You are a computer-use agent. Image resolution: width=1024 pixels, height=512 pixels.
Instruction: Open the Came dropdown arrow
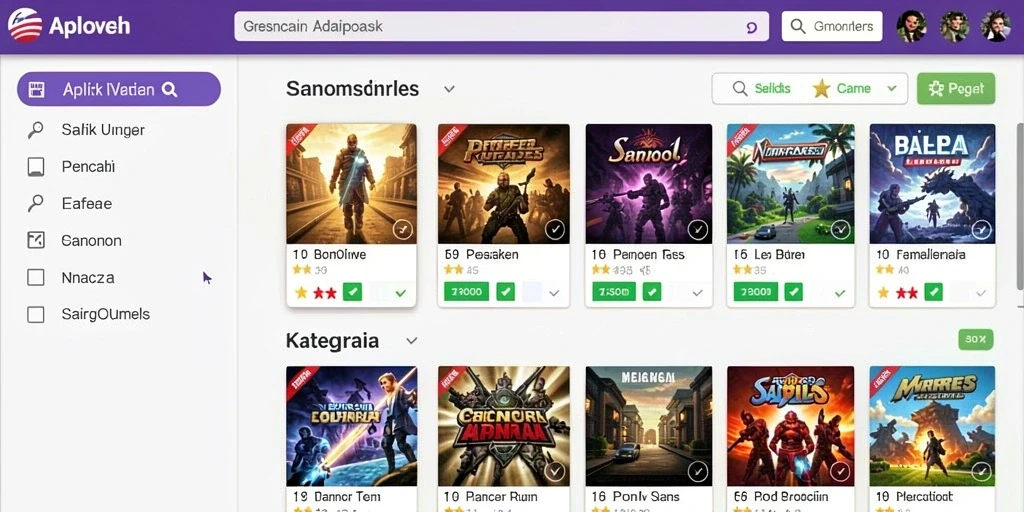[892, 88]
